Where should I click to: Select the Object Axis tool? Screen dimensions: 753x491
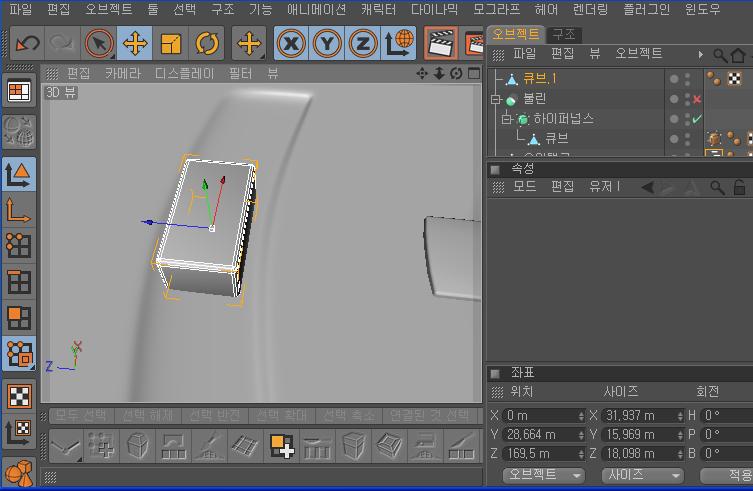(19, 210)
